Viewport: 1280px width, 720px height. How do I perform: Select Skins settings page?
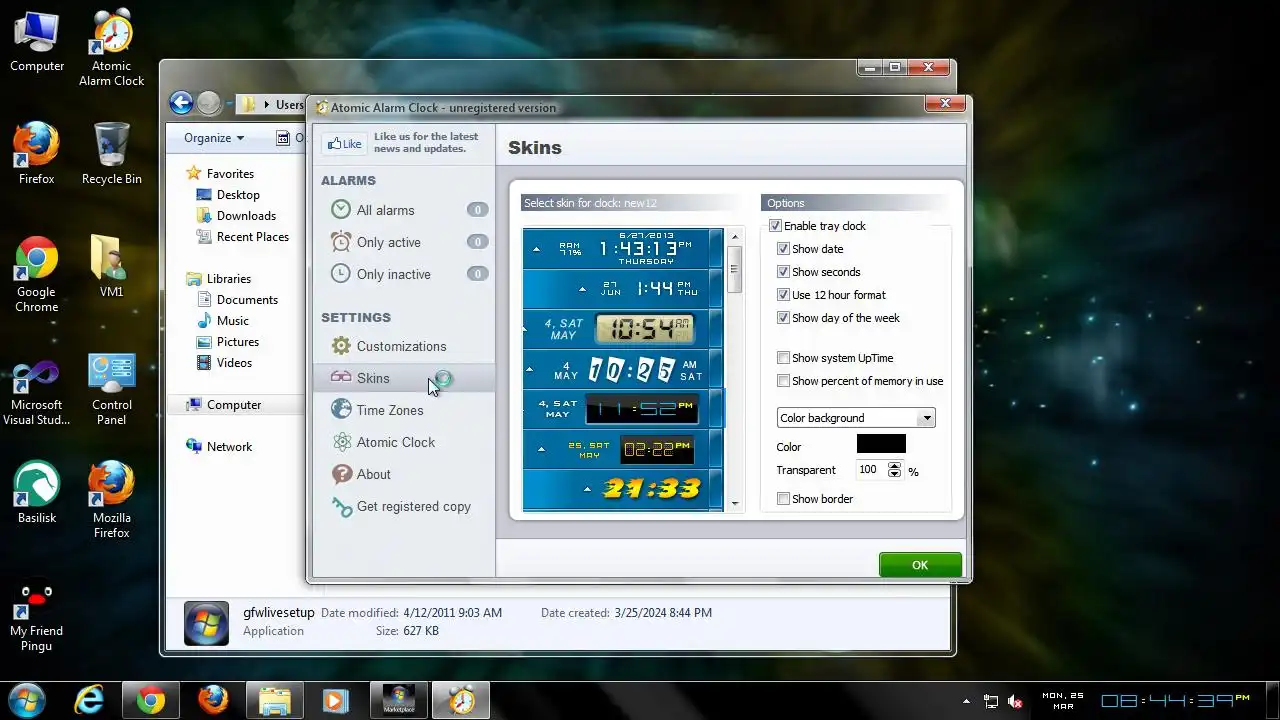[x=404, y=378]
